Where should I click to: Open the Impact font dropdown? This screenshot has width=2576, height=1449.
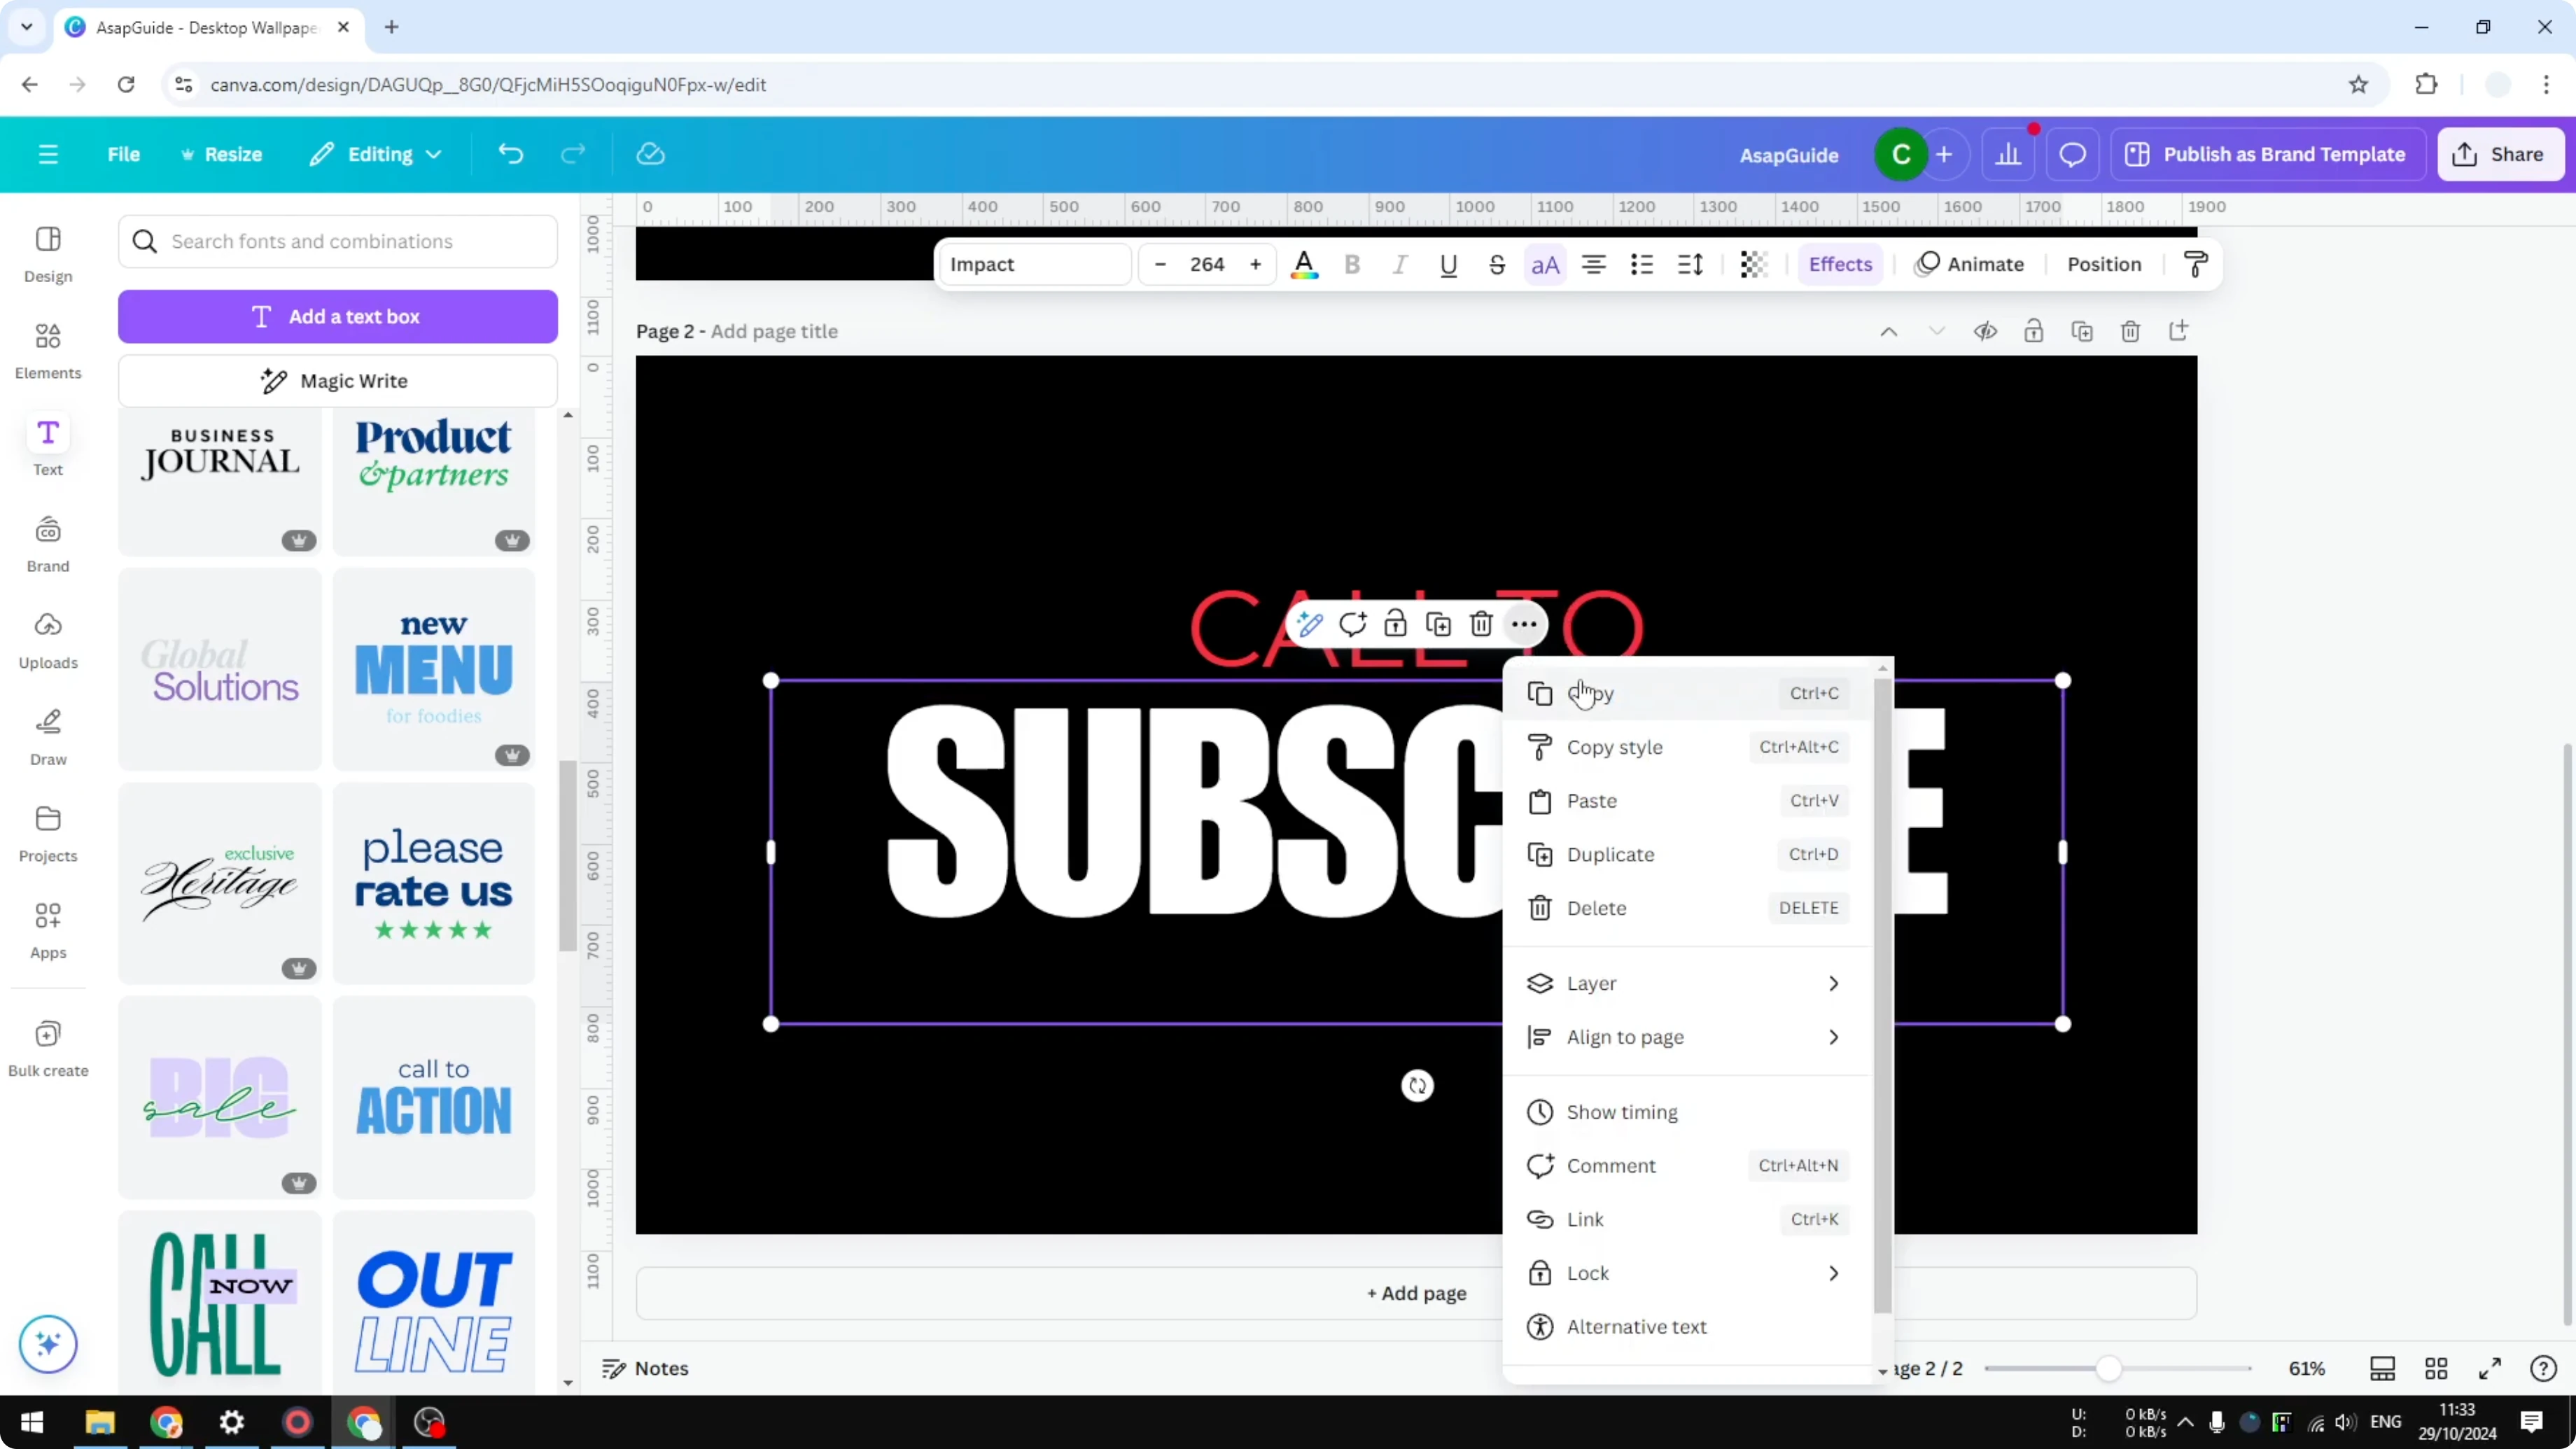1035,264
